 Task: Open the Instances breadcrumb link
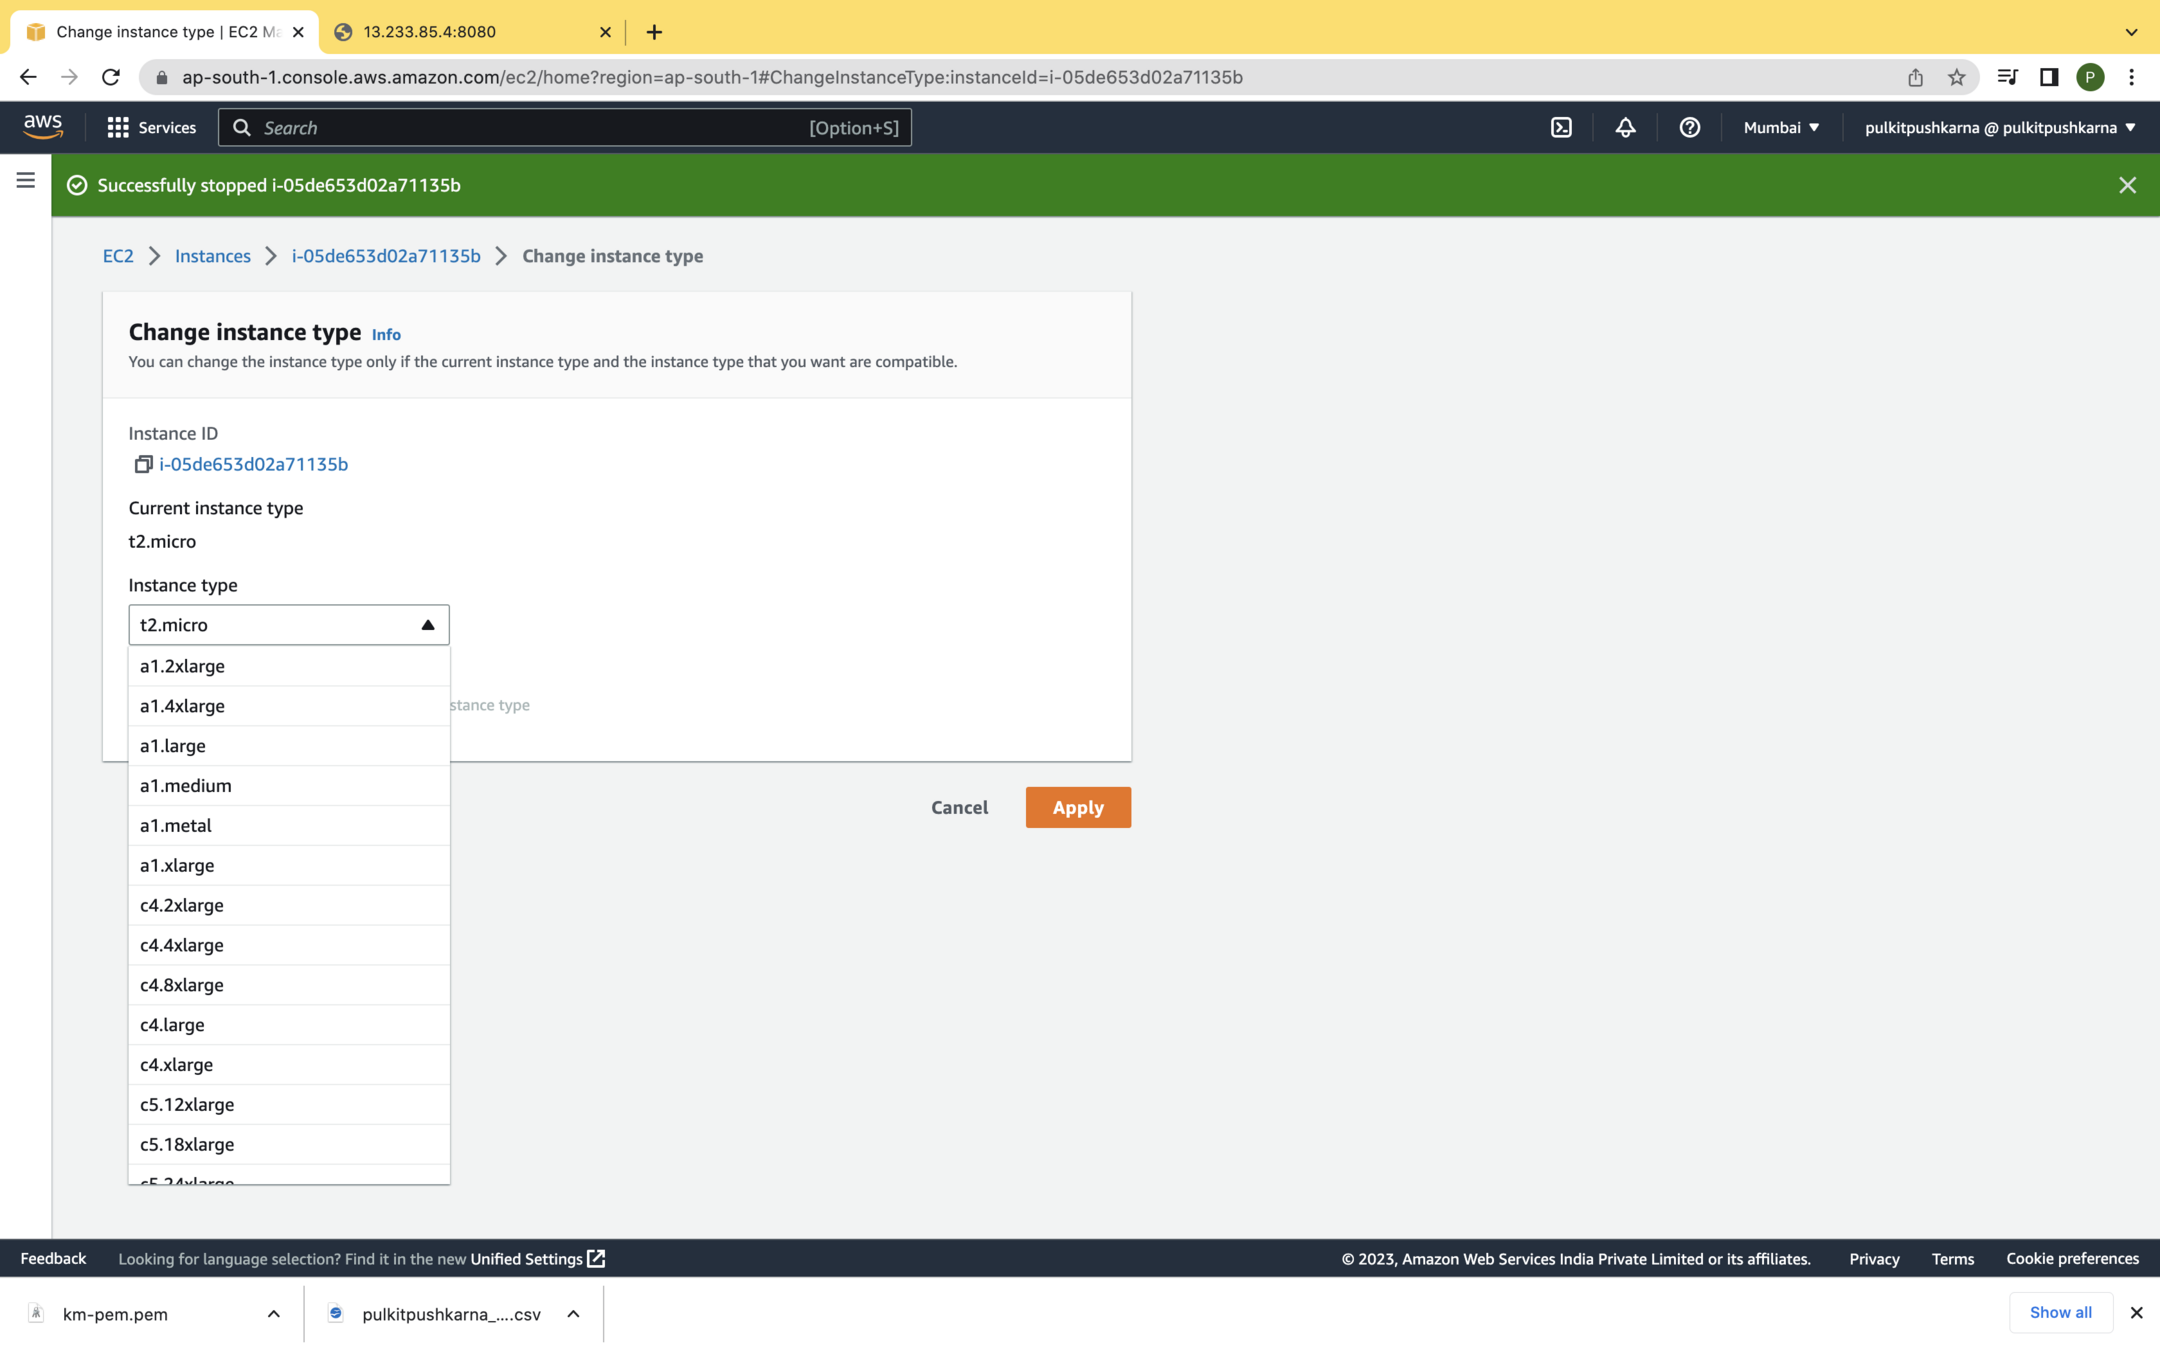212,256
